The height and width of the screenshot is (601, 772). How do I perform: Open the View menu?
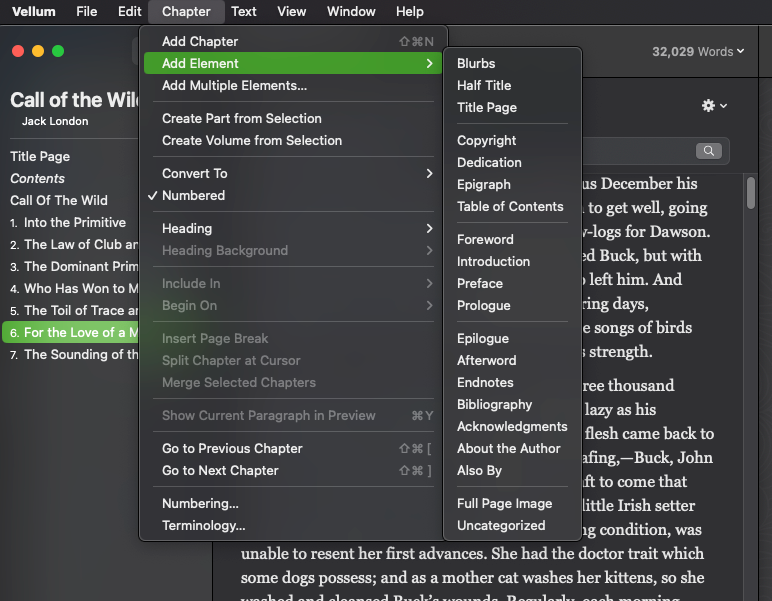pos(291,11)
